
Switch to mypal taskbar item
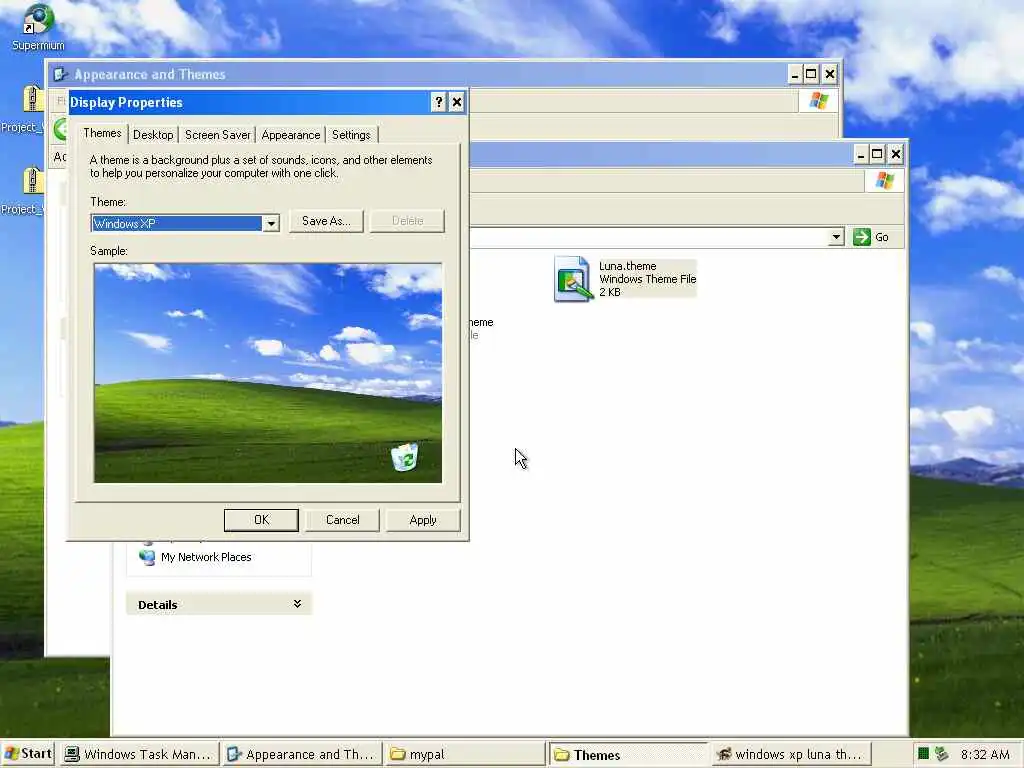[464, 754]
